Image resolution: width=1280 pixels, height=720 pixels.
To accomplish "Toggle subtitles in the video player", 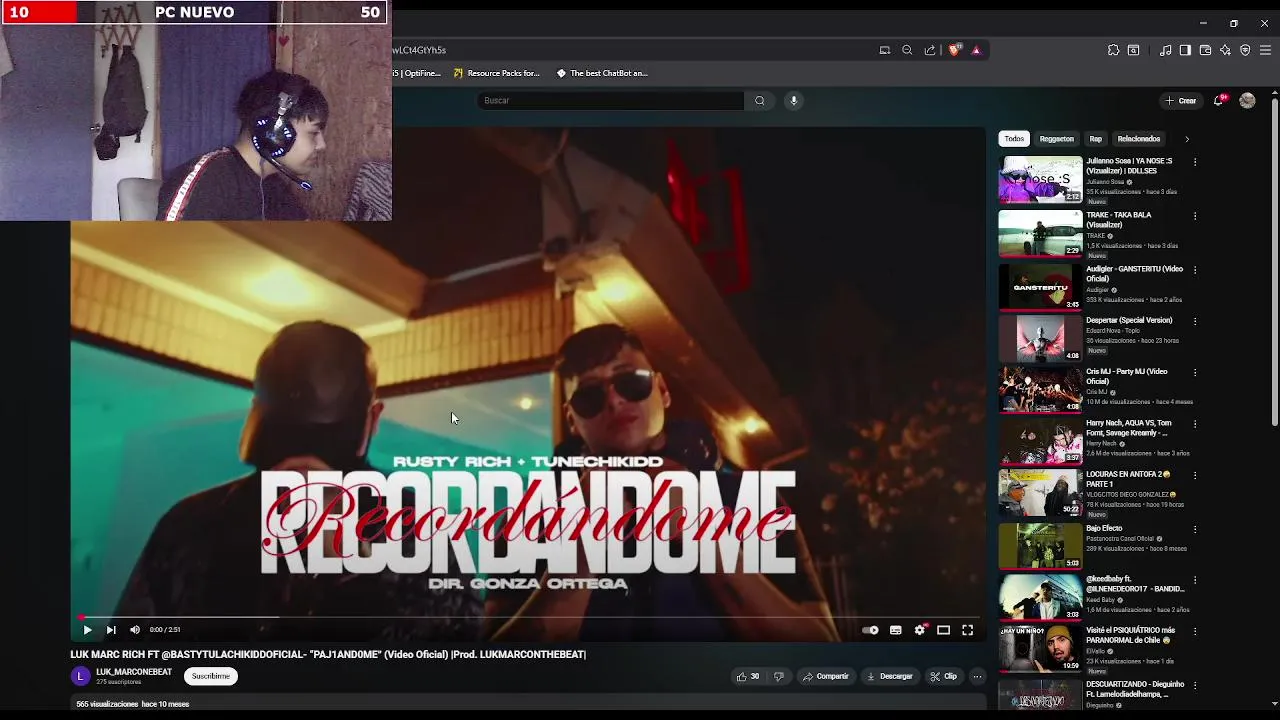I will (x=895, y=630).
